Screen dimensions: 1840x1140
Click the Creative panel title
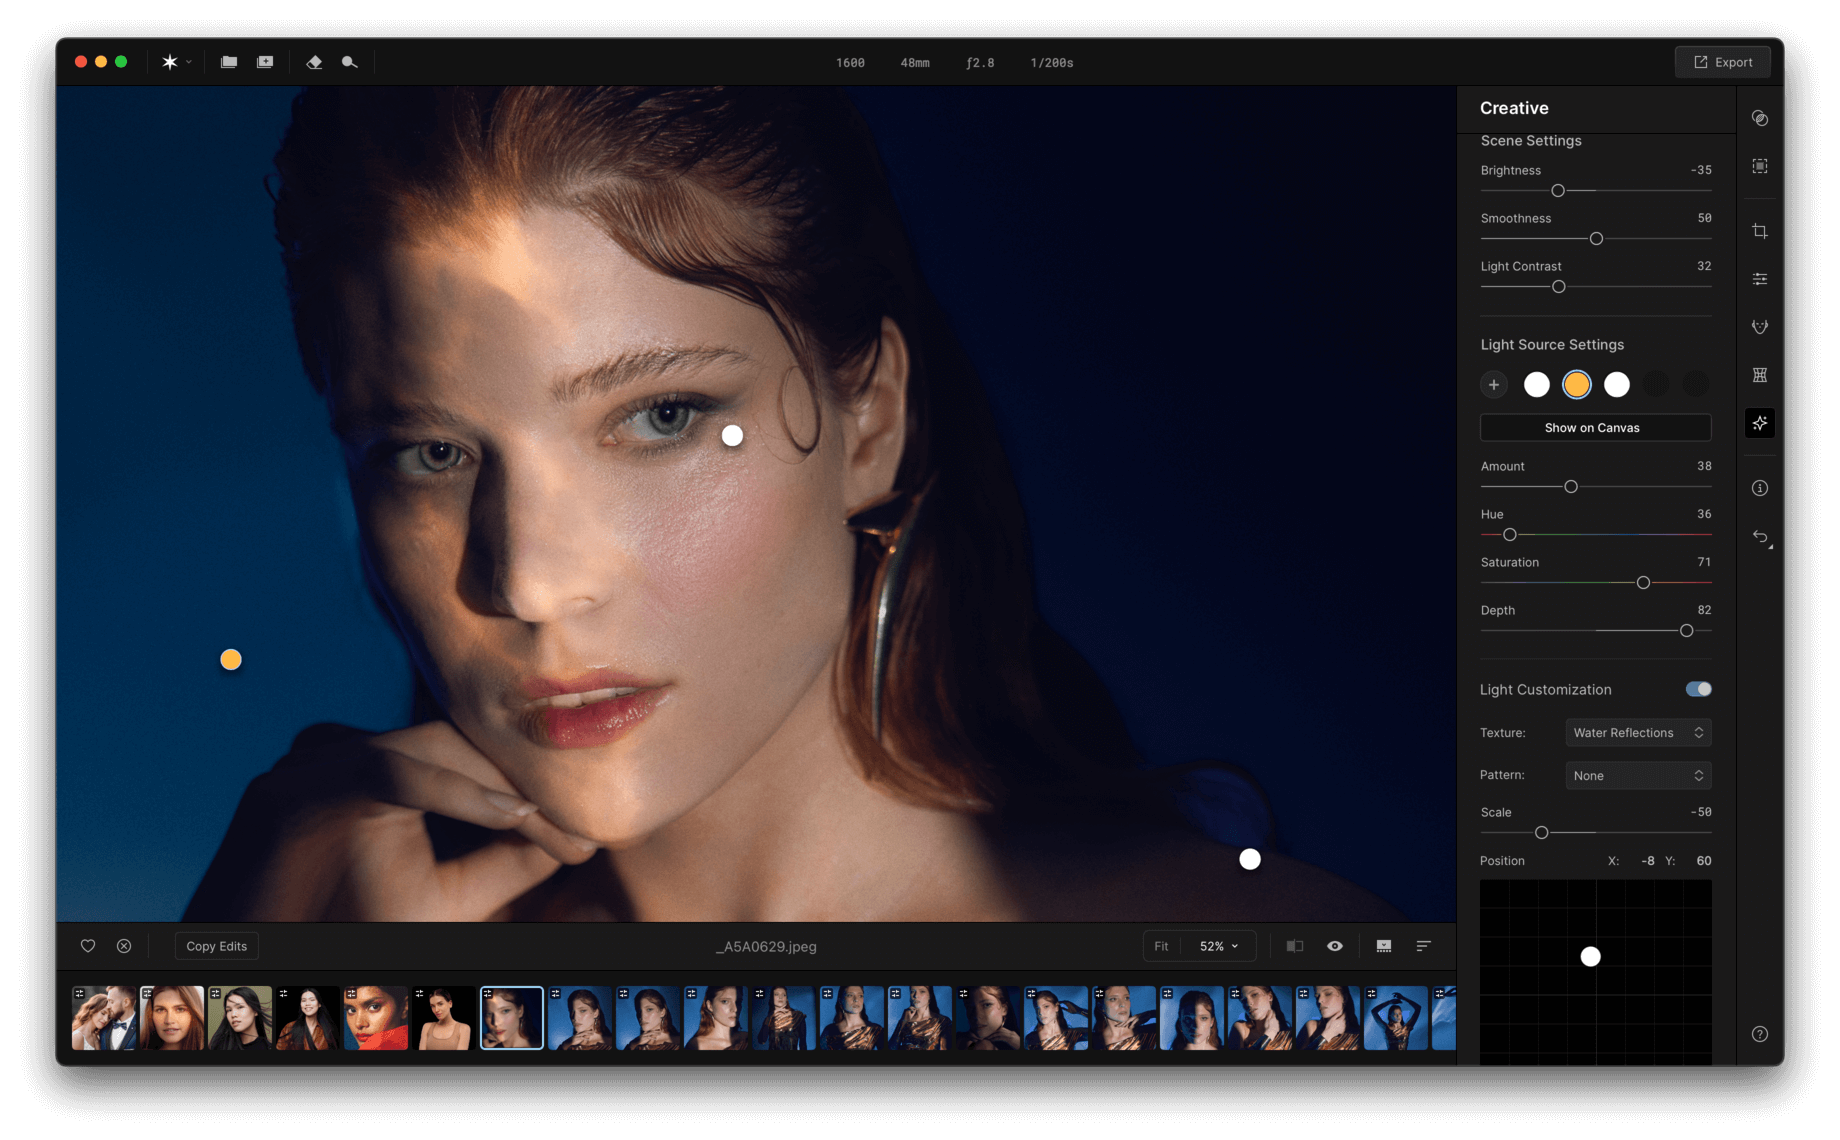pyautogui.click(x=1514, y=108)
